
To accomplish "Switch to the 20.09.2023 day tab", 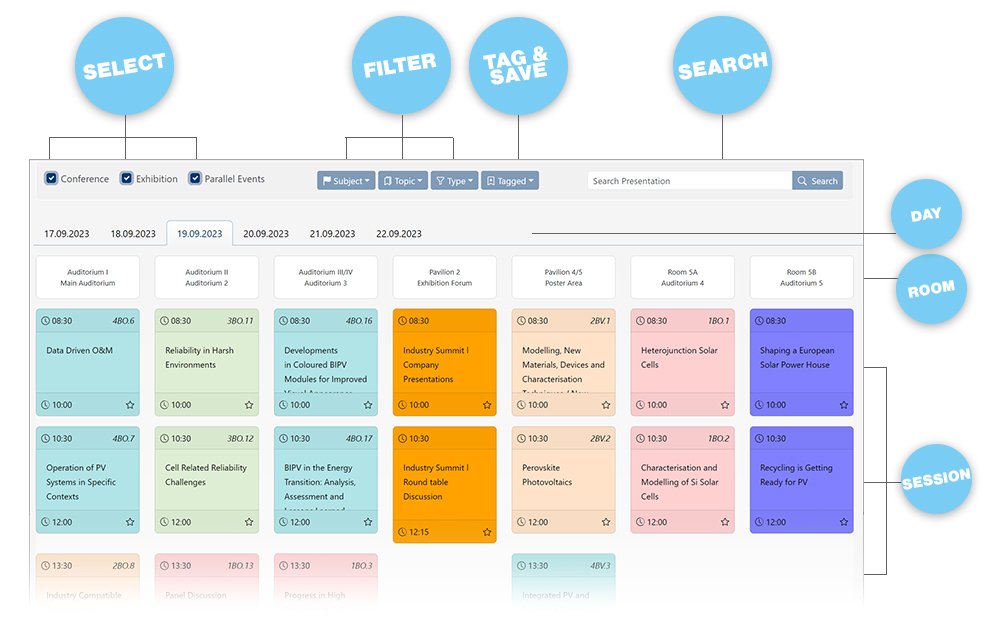I will pyautogui.click(x=266, y=234).
